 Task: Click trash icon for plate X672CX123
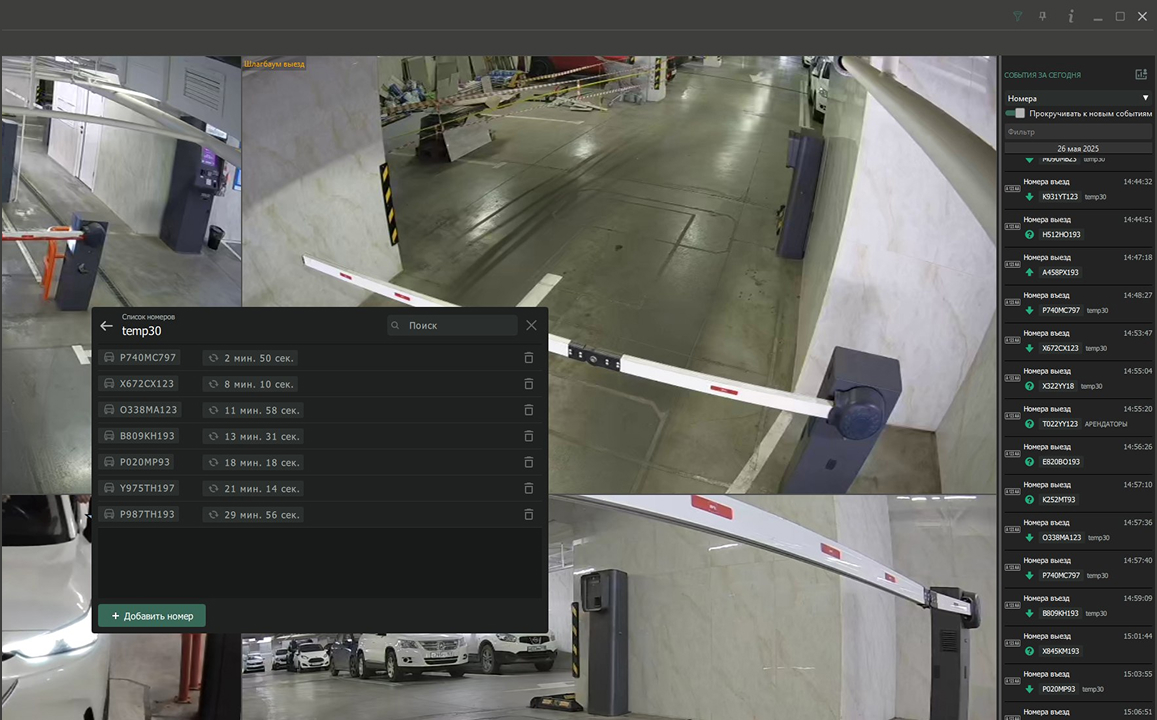(x=529, y=384)
